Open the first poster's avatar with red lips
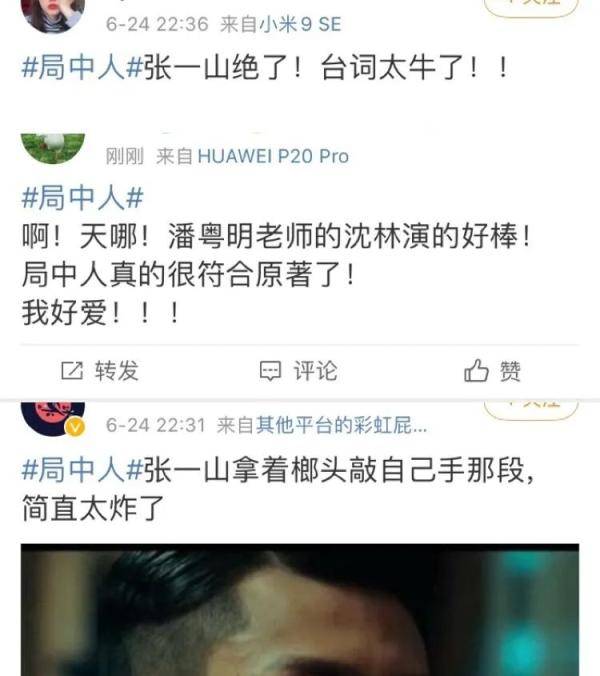Image resolution: width=600 pixels, height=676 pixels. point(53,16)
